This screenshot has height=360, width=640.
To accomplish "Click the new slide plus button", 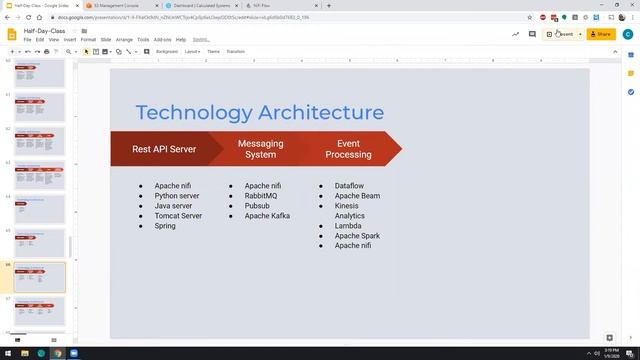I will 12,52.
